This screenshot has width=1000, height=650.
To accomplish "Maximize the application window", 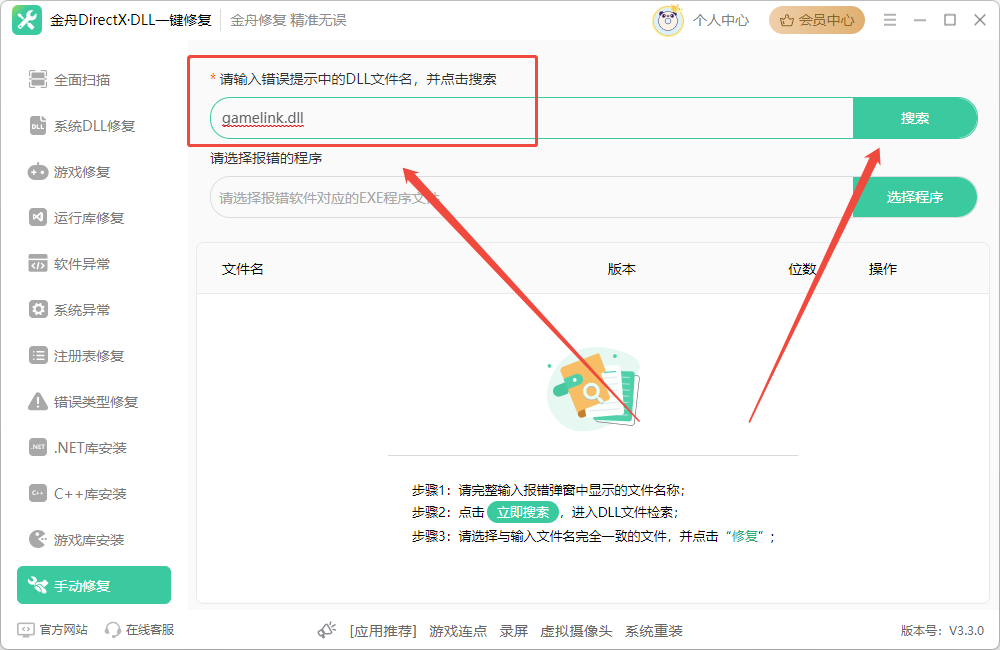I will point(950,20).
